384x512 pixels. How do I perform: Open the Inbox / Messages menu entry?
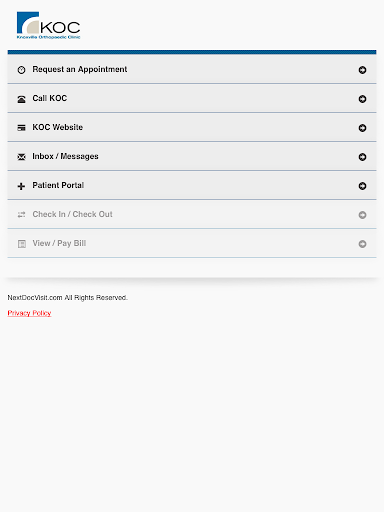click(x=192, y=156)
